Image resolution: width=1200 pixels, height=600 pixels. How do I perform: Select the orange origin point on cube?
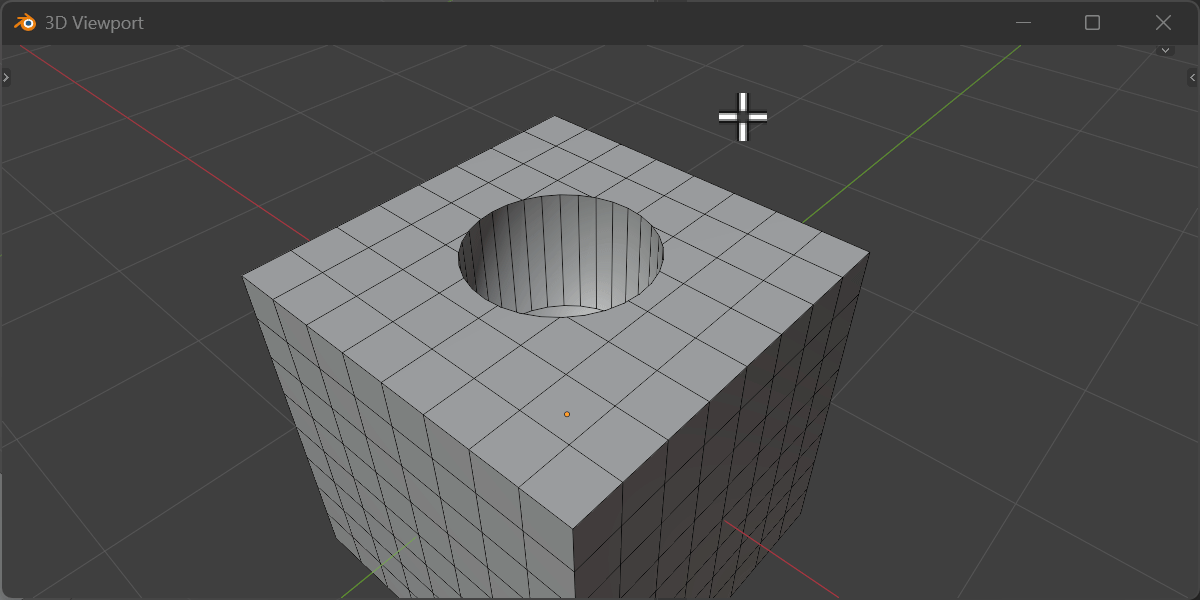(x=567, y=414)
